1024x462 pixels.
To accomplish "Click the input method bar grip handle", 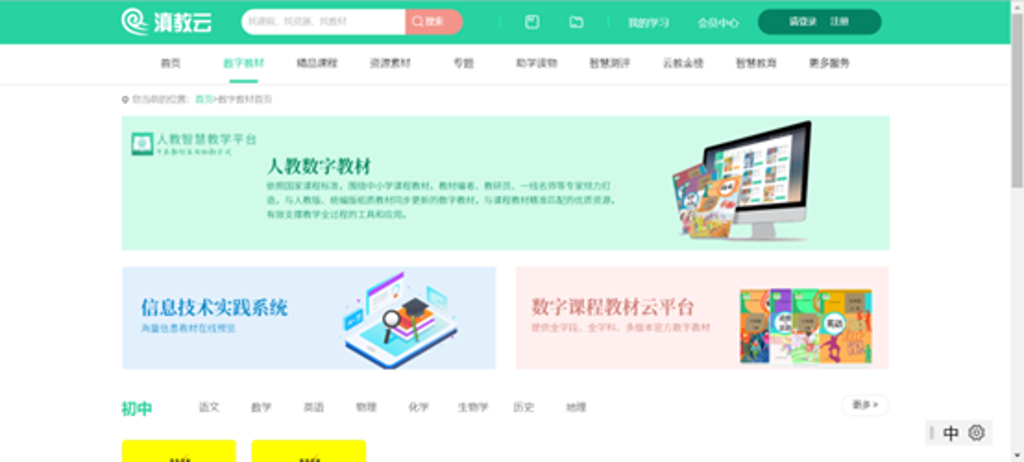I will tap(932, 433).
